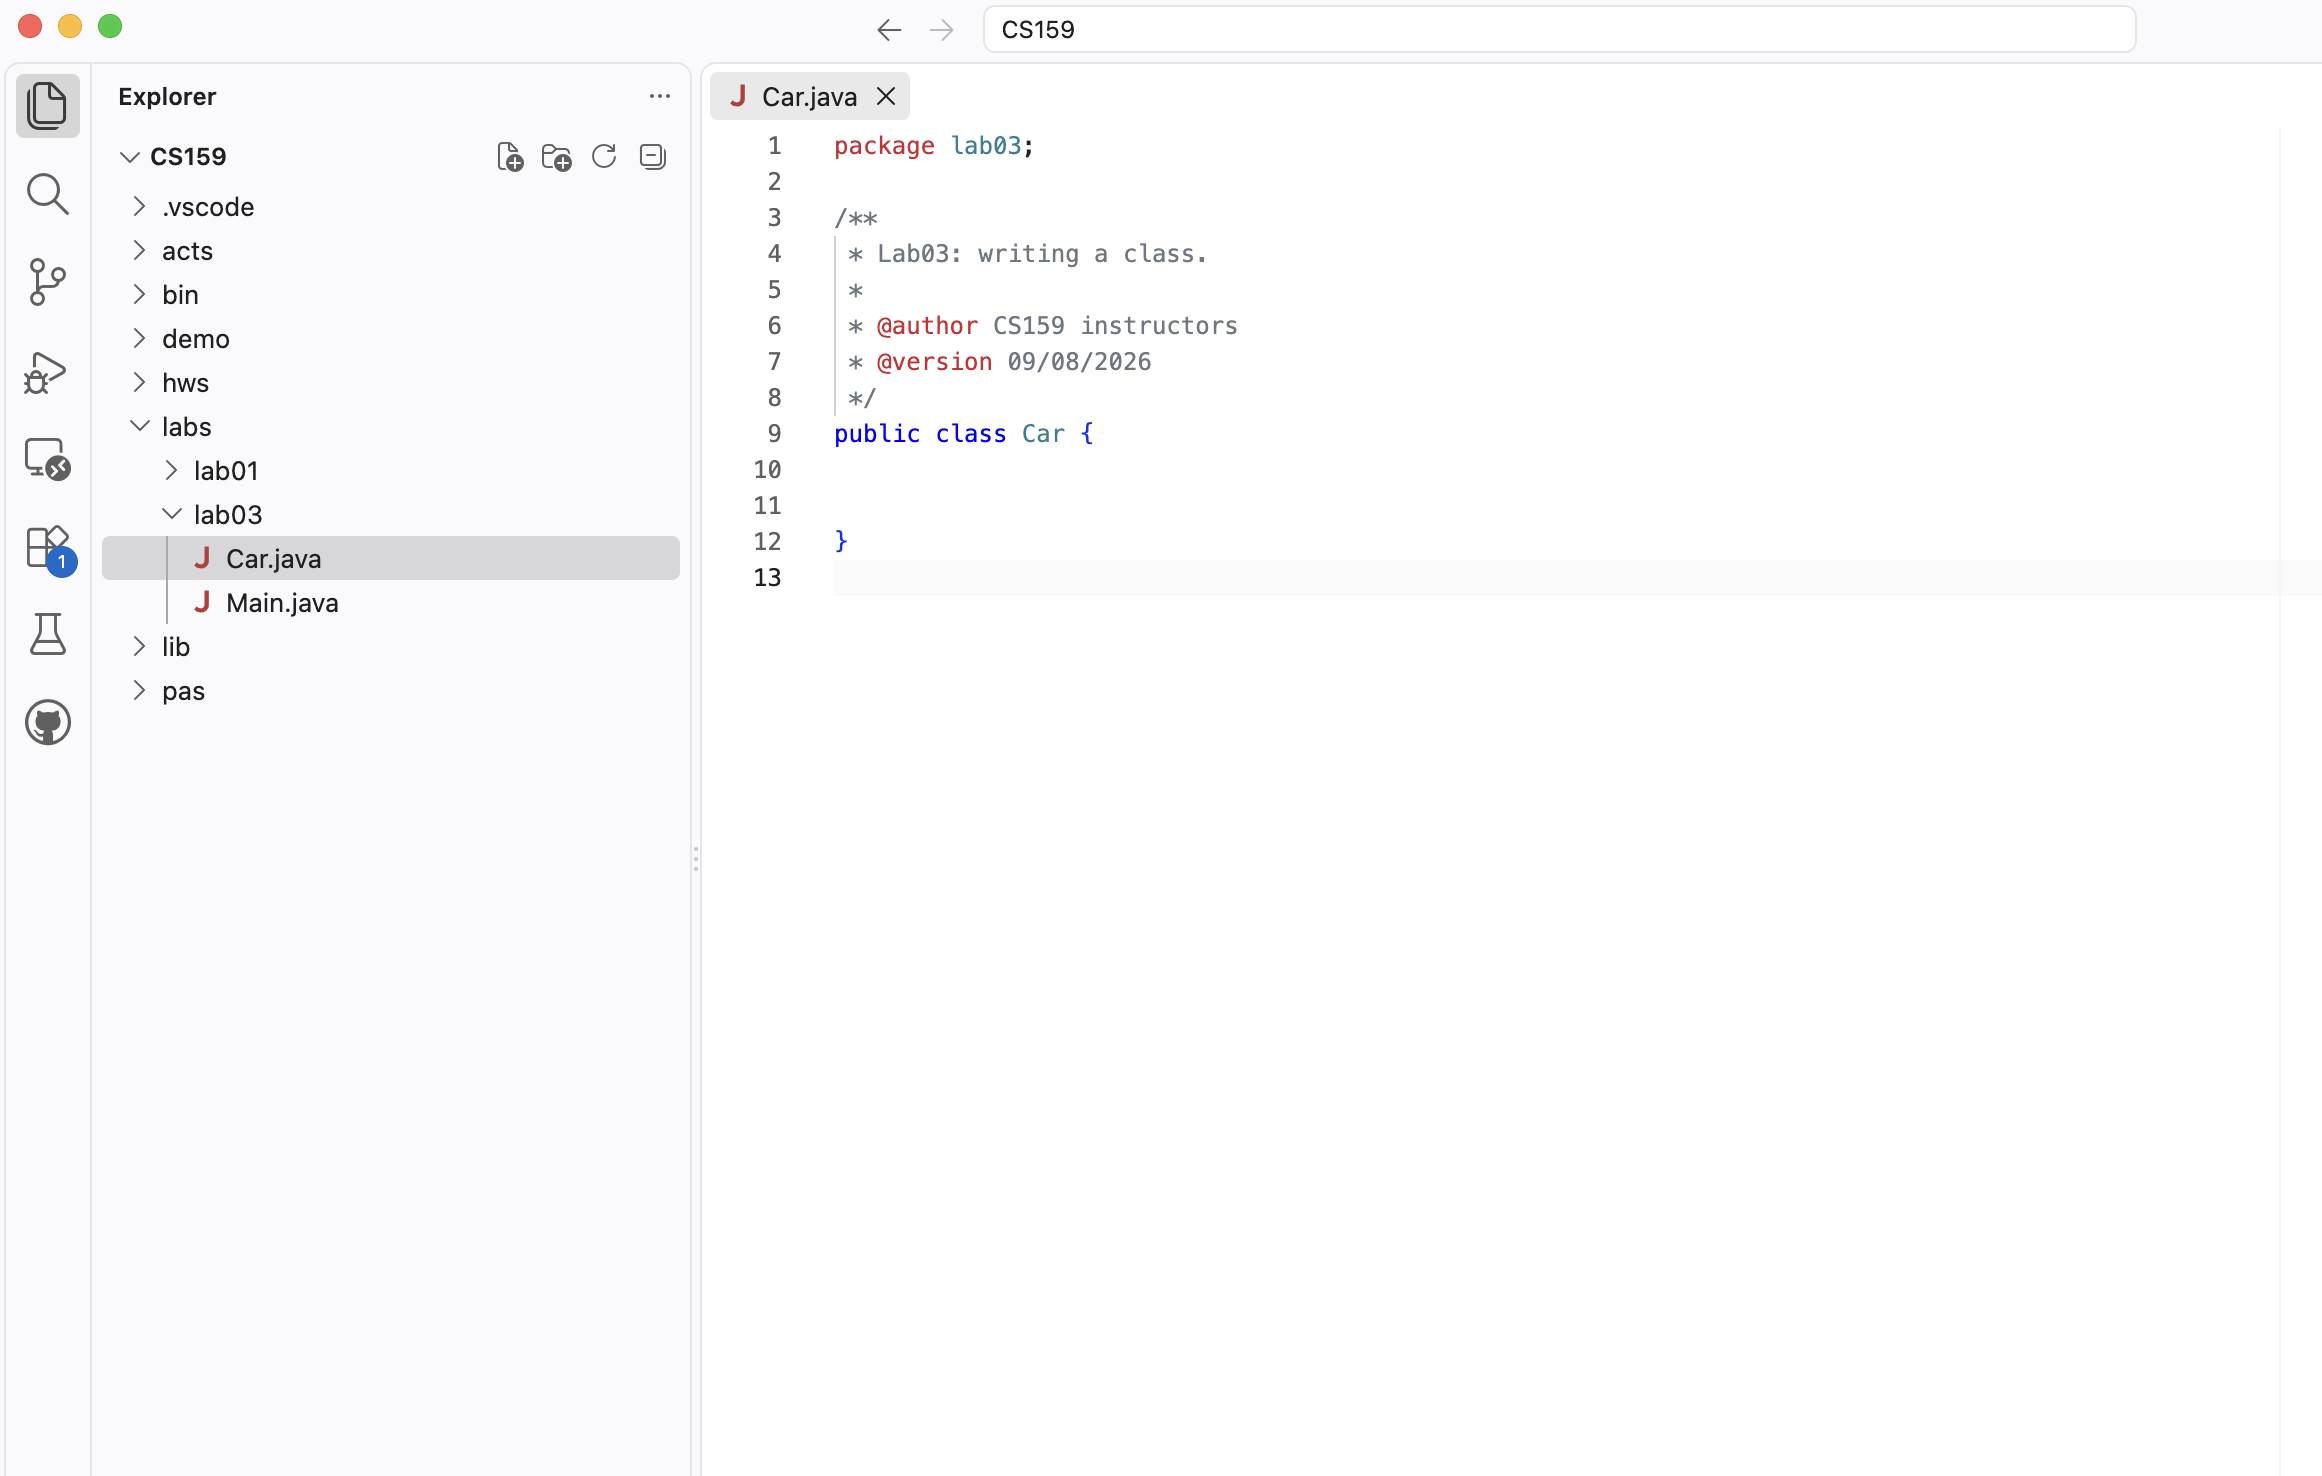Image resolution: width=2322 pixels, height=1476 pixels.
Task: Click the Java icon beside Car.java in tree
Action: click(x=202, y=558)
